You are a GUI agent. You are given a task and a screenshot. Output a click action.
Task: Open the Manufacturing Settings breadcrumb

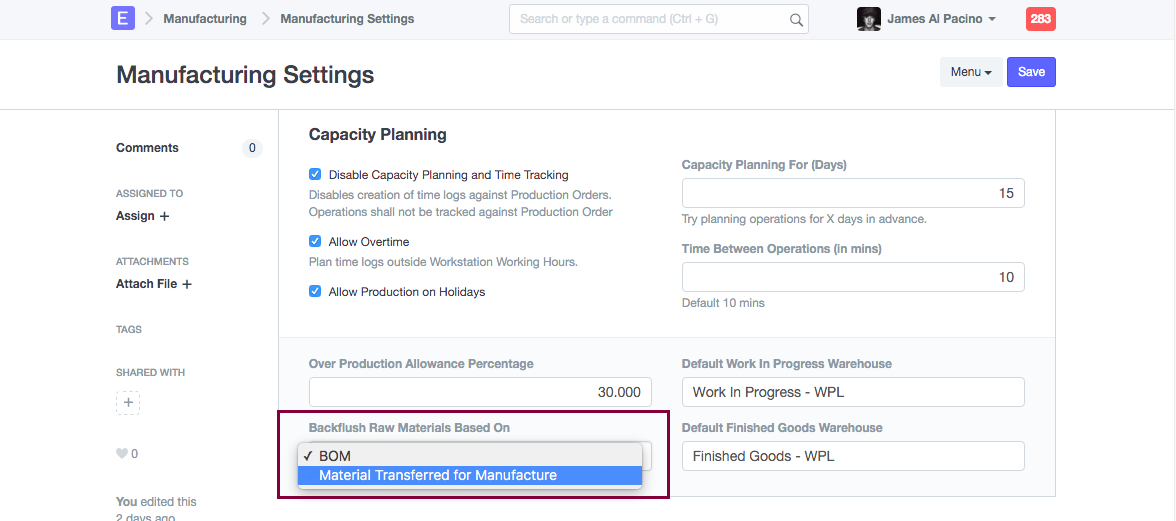347,19
